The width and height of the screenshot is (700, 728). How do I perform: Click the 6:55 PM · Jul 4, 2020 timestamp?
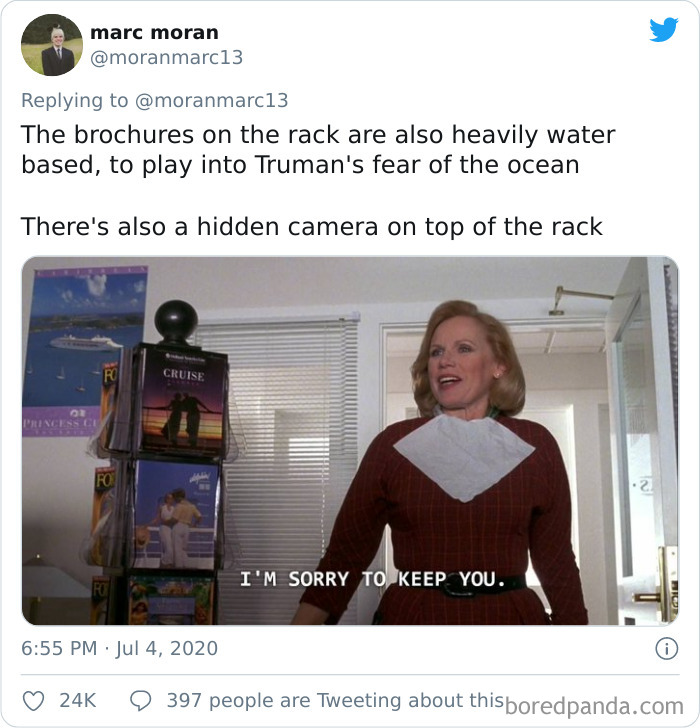click(119, 649)
